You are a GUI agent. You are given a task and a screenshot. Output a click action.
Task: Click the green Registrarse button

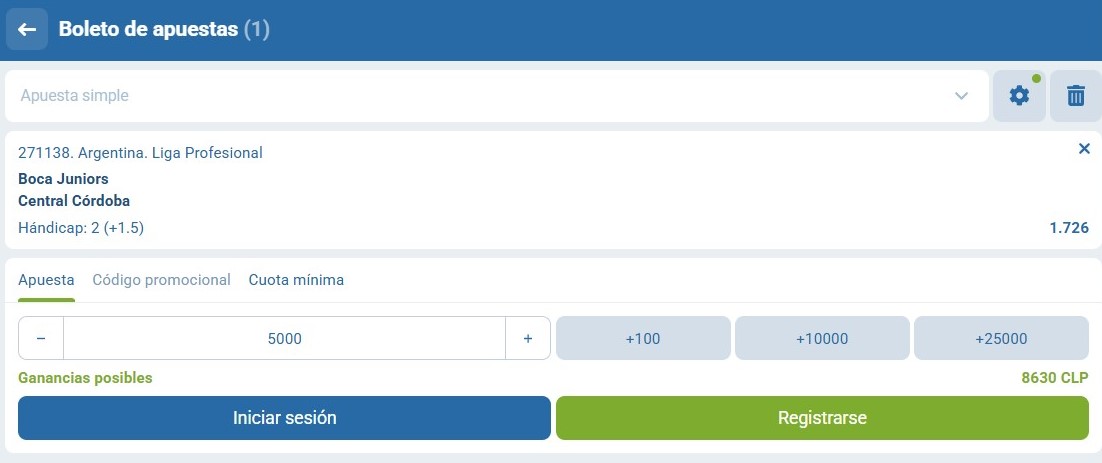tap(822, 418)
